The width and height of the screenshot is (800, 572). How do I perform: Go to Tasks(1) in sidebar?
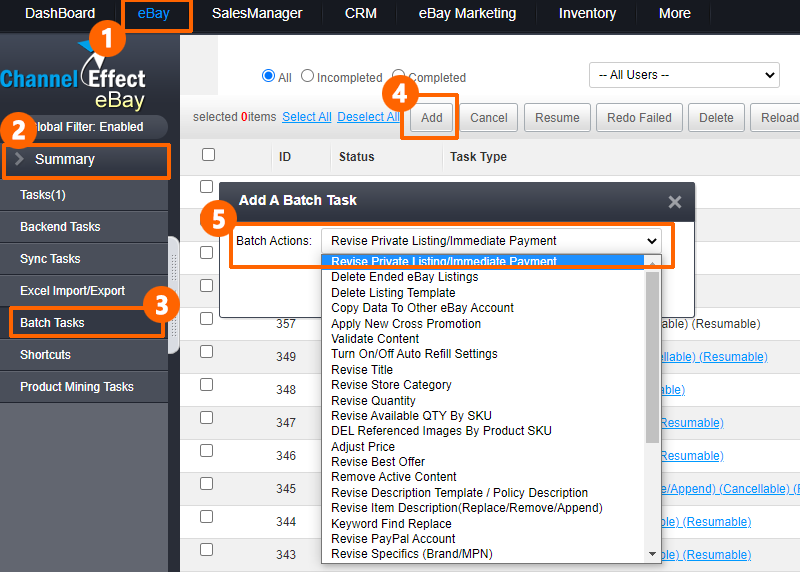[x=84, y=195]
